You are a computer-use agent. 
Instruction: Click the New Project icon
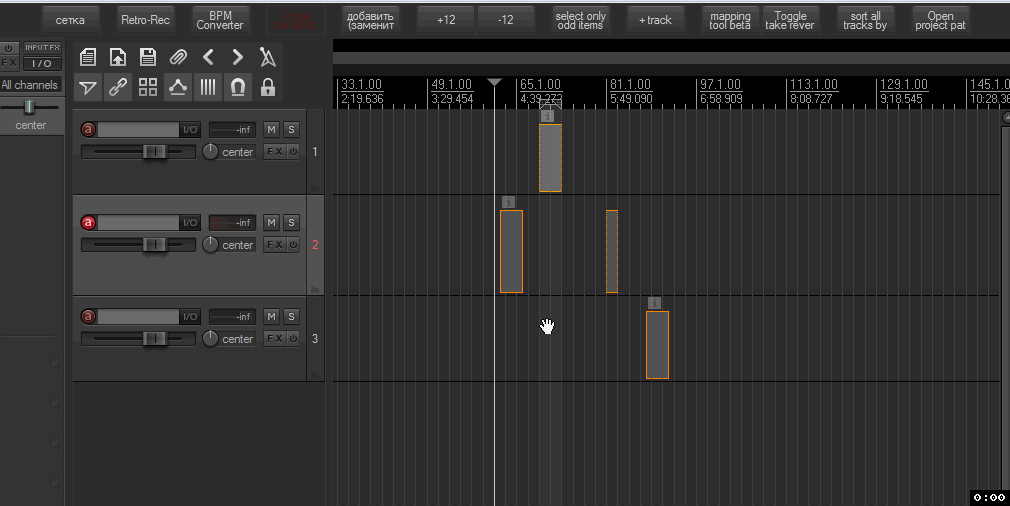88,57
